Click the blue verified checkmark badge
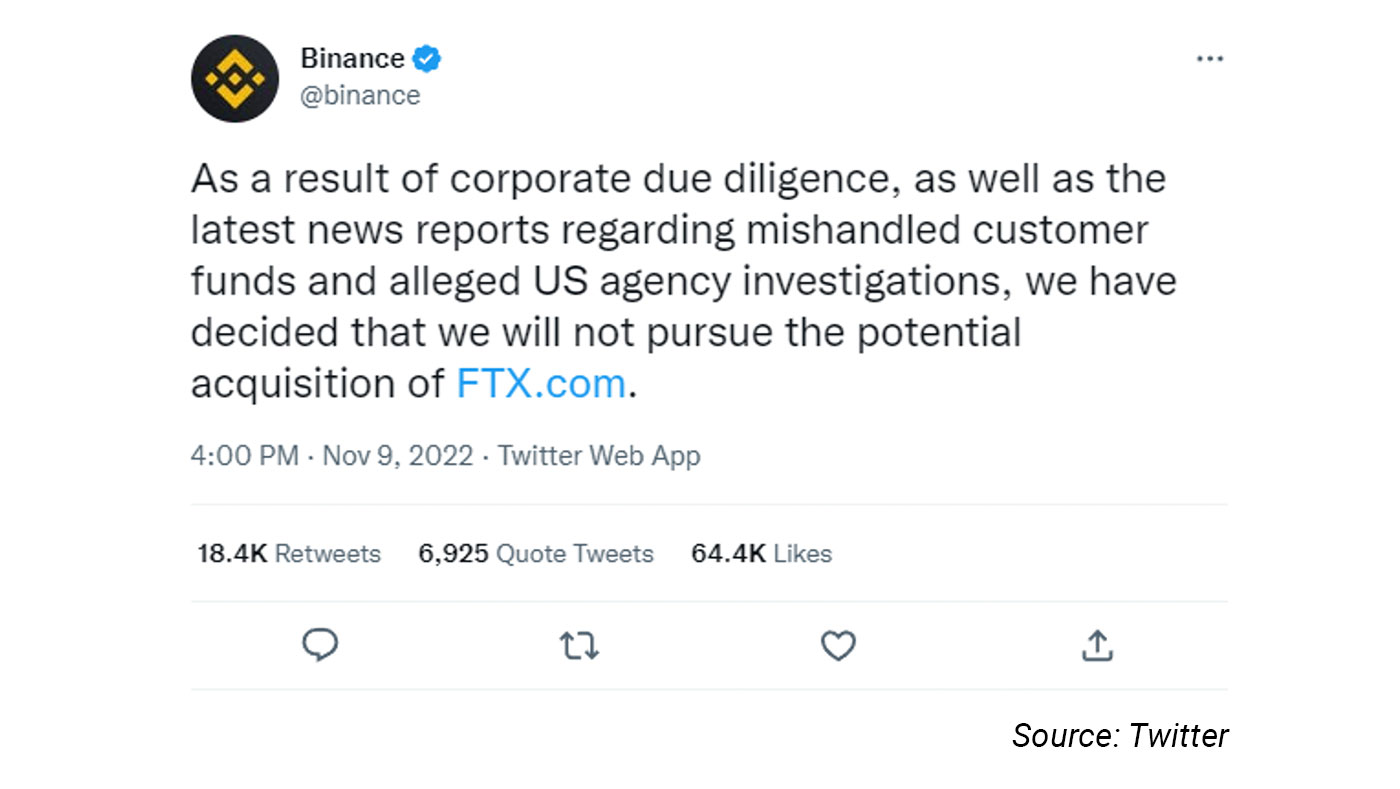Viewport: 1400px width, 789px height. pos(428,59)
